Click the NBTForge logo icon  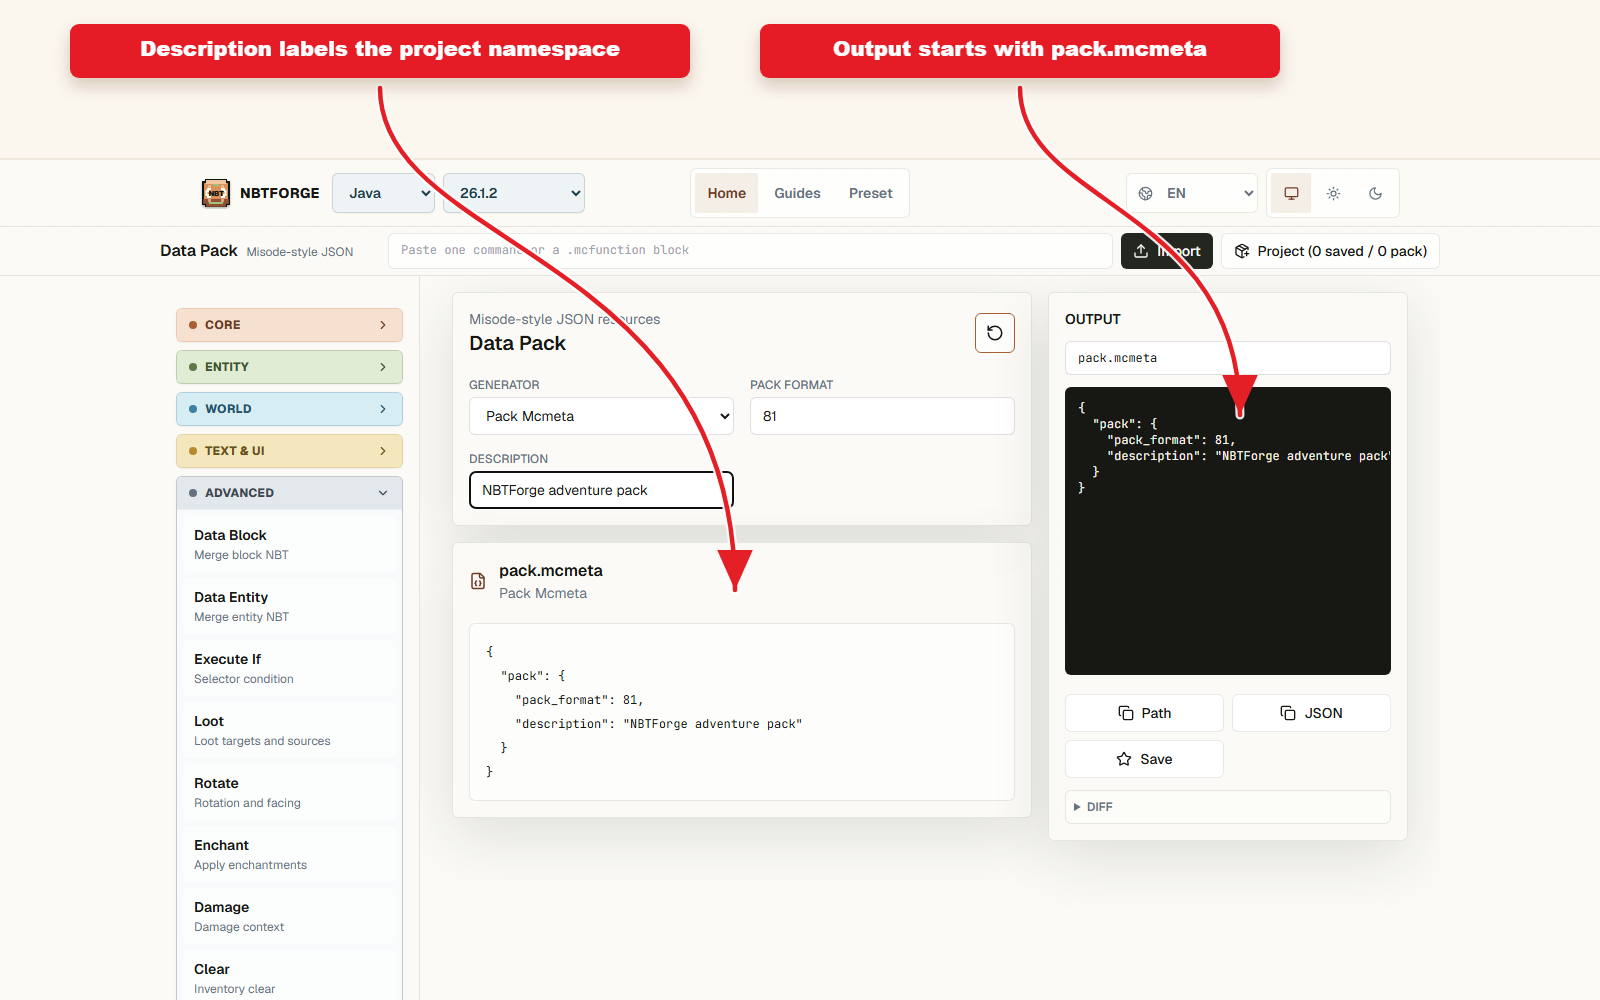coord(216,193)
